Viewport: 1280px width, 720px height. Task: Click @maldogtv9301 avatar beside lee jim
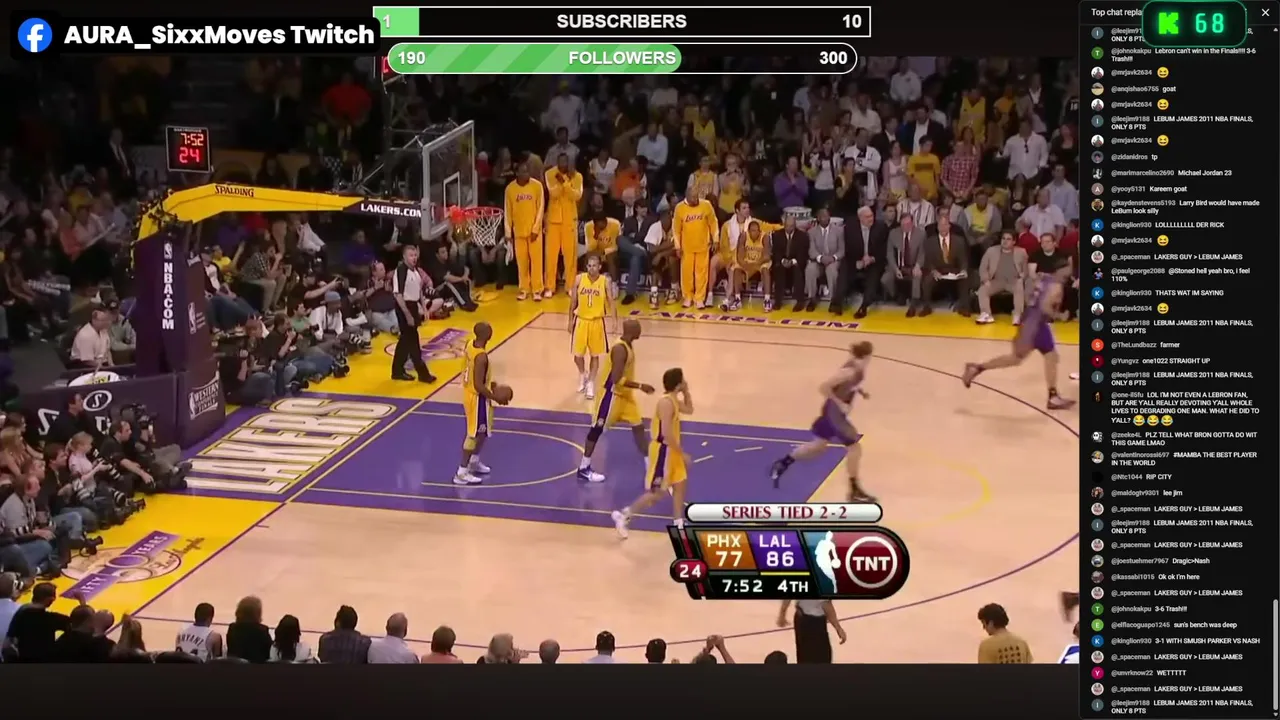(x=1097, y=493)
